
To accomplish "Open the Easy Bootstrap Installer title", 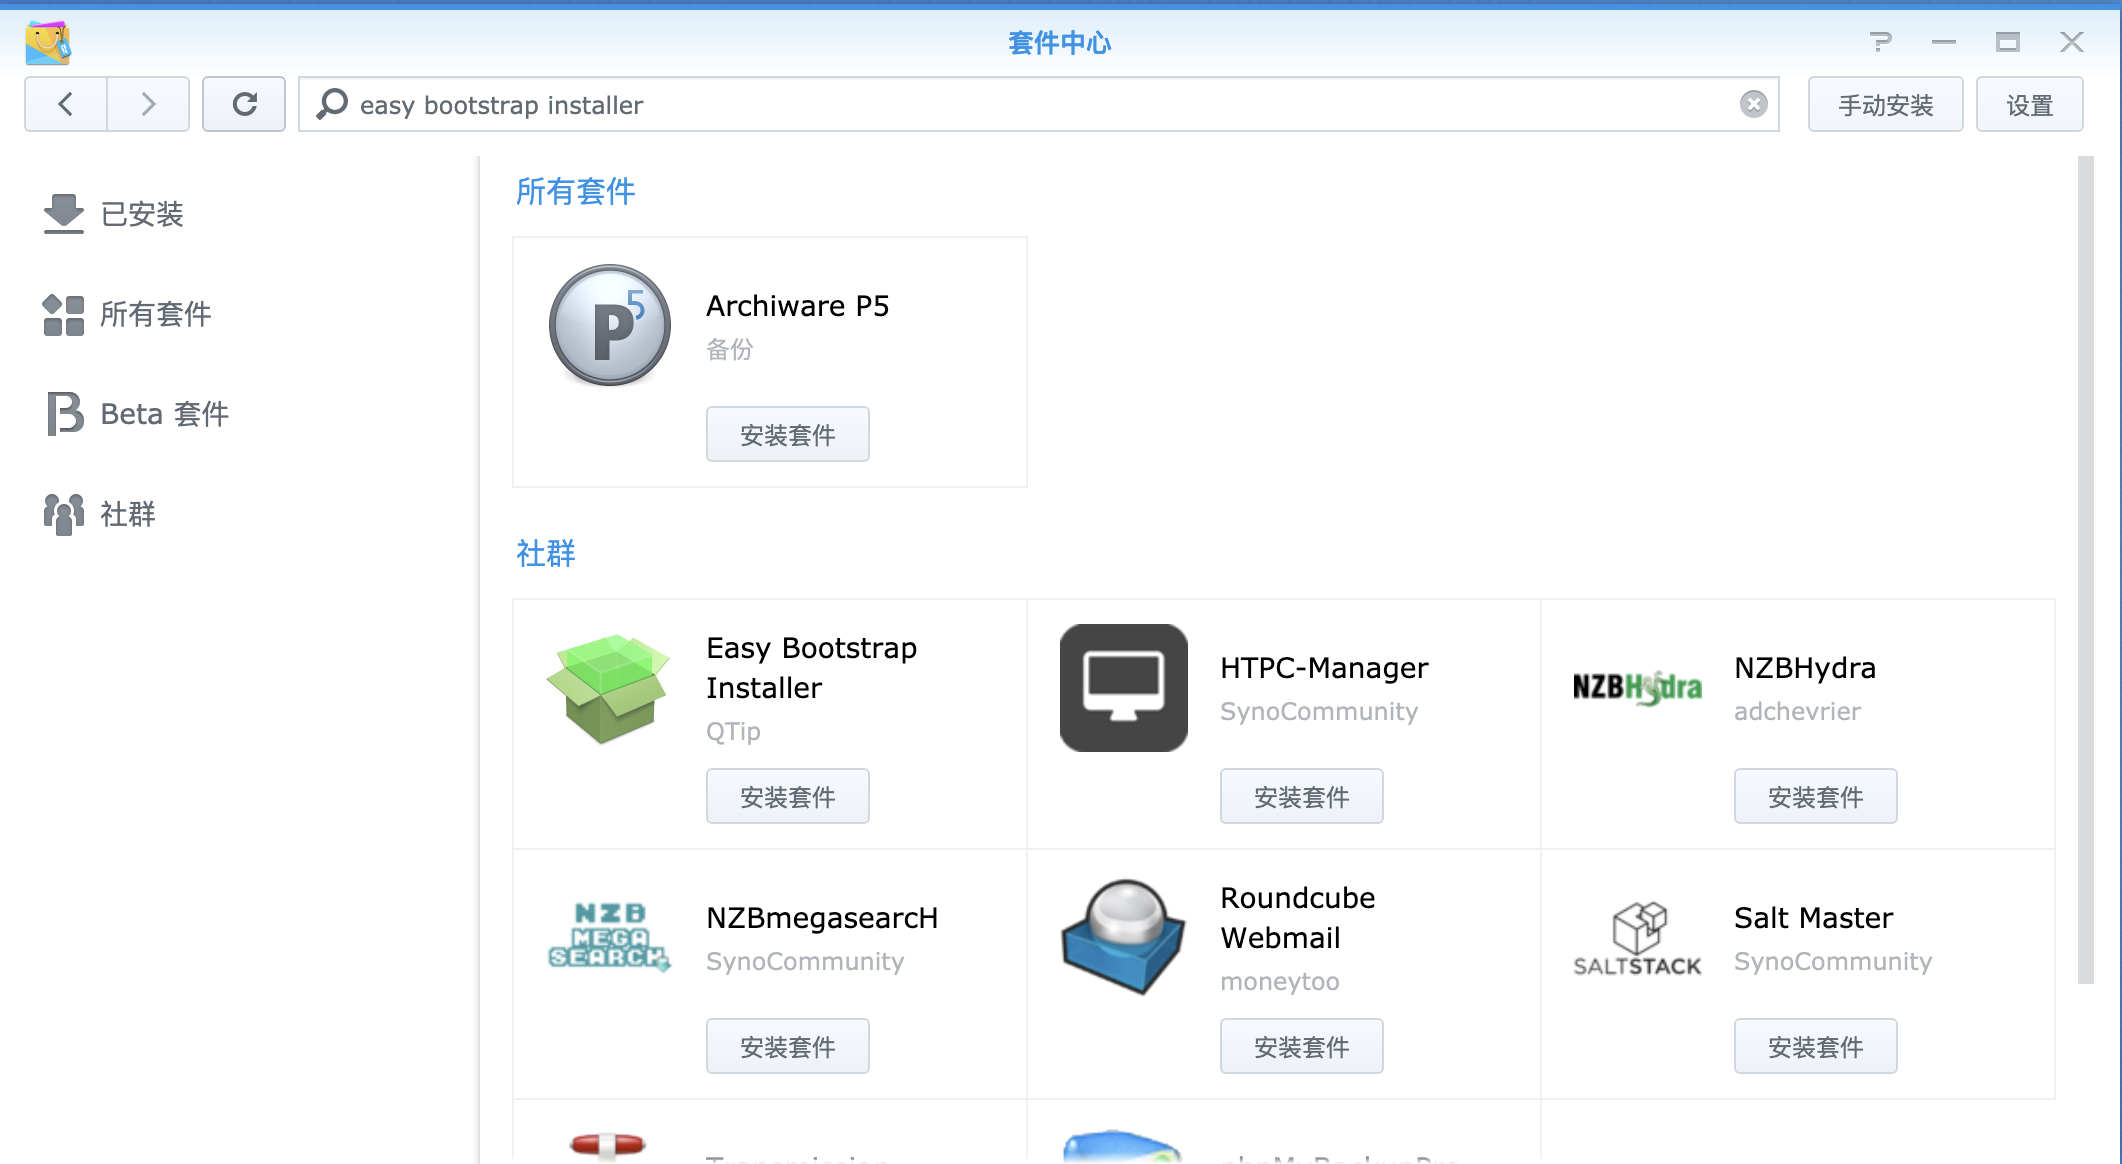I will point(811,667).
